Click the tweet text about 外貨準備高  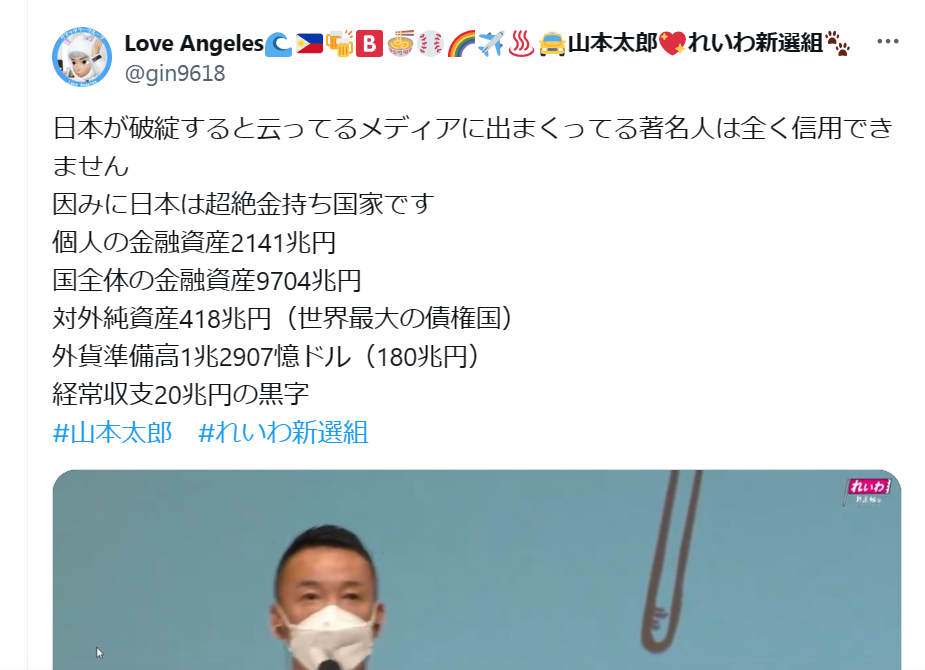266,356
